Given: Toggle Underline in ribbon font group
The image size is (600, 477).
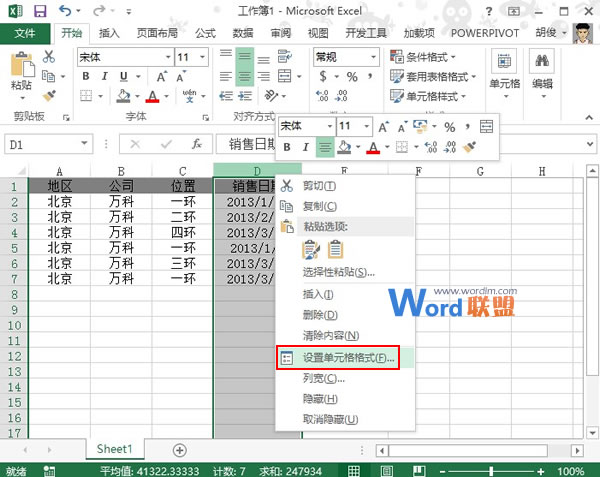Looking at the screenshot, I should [x=124, y=77].
